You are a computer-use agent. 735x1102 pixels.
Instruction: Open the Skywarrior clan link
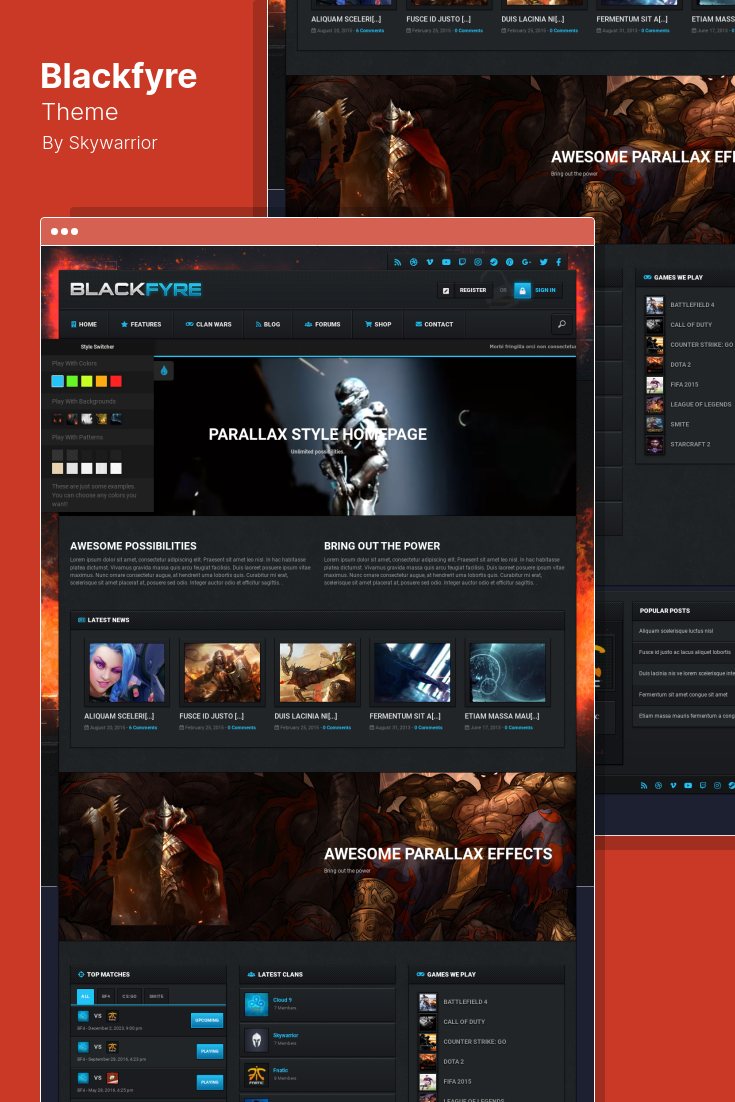[285, 1035]
